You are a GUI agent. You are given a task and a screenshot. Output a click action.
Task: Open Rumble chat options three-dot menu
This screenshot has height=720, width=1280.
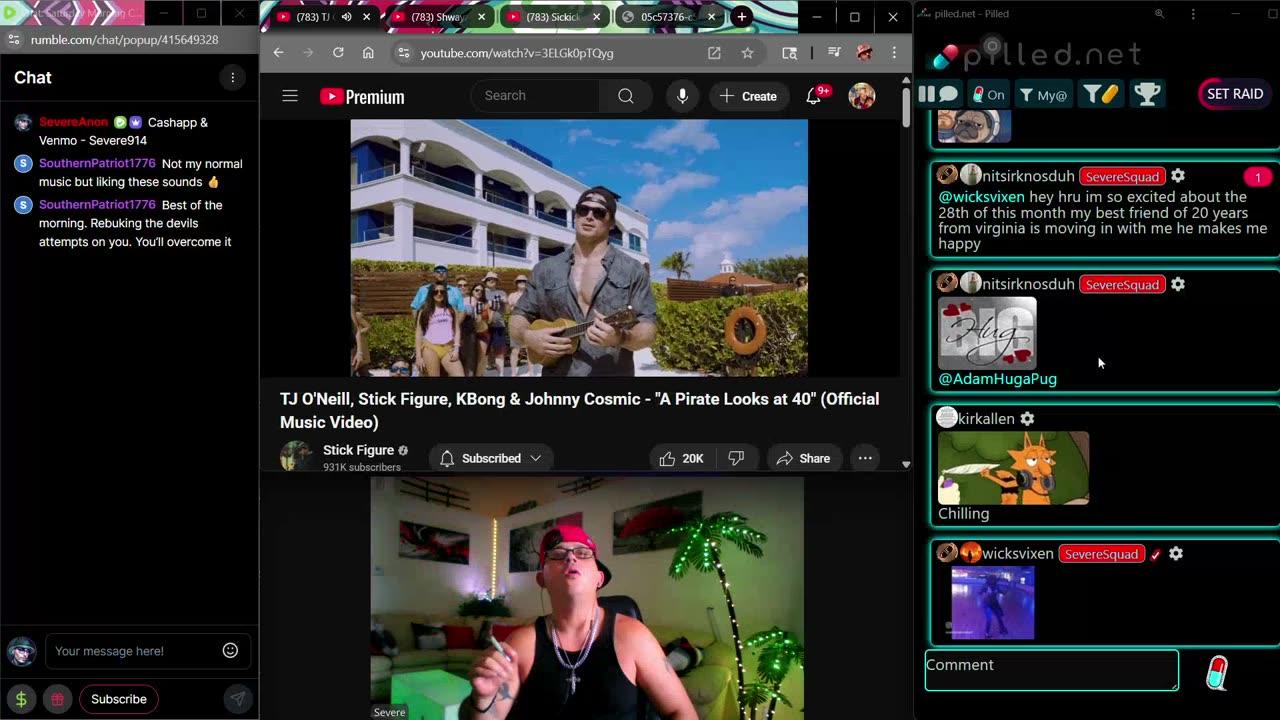coord(232,78)
